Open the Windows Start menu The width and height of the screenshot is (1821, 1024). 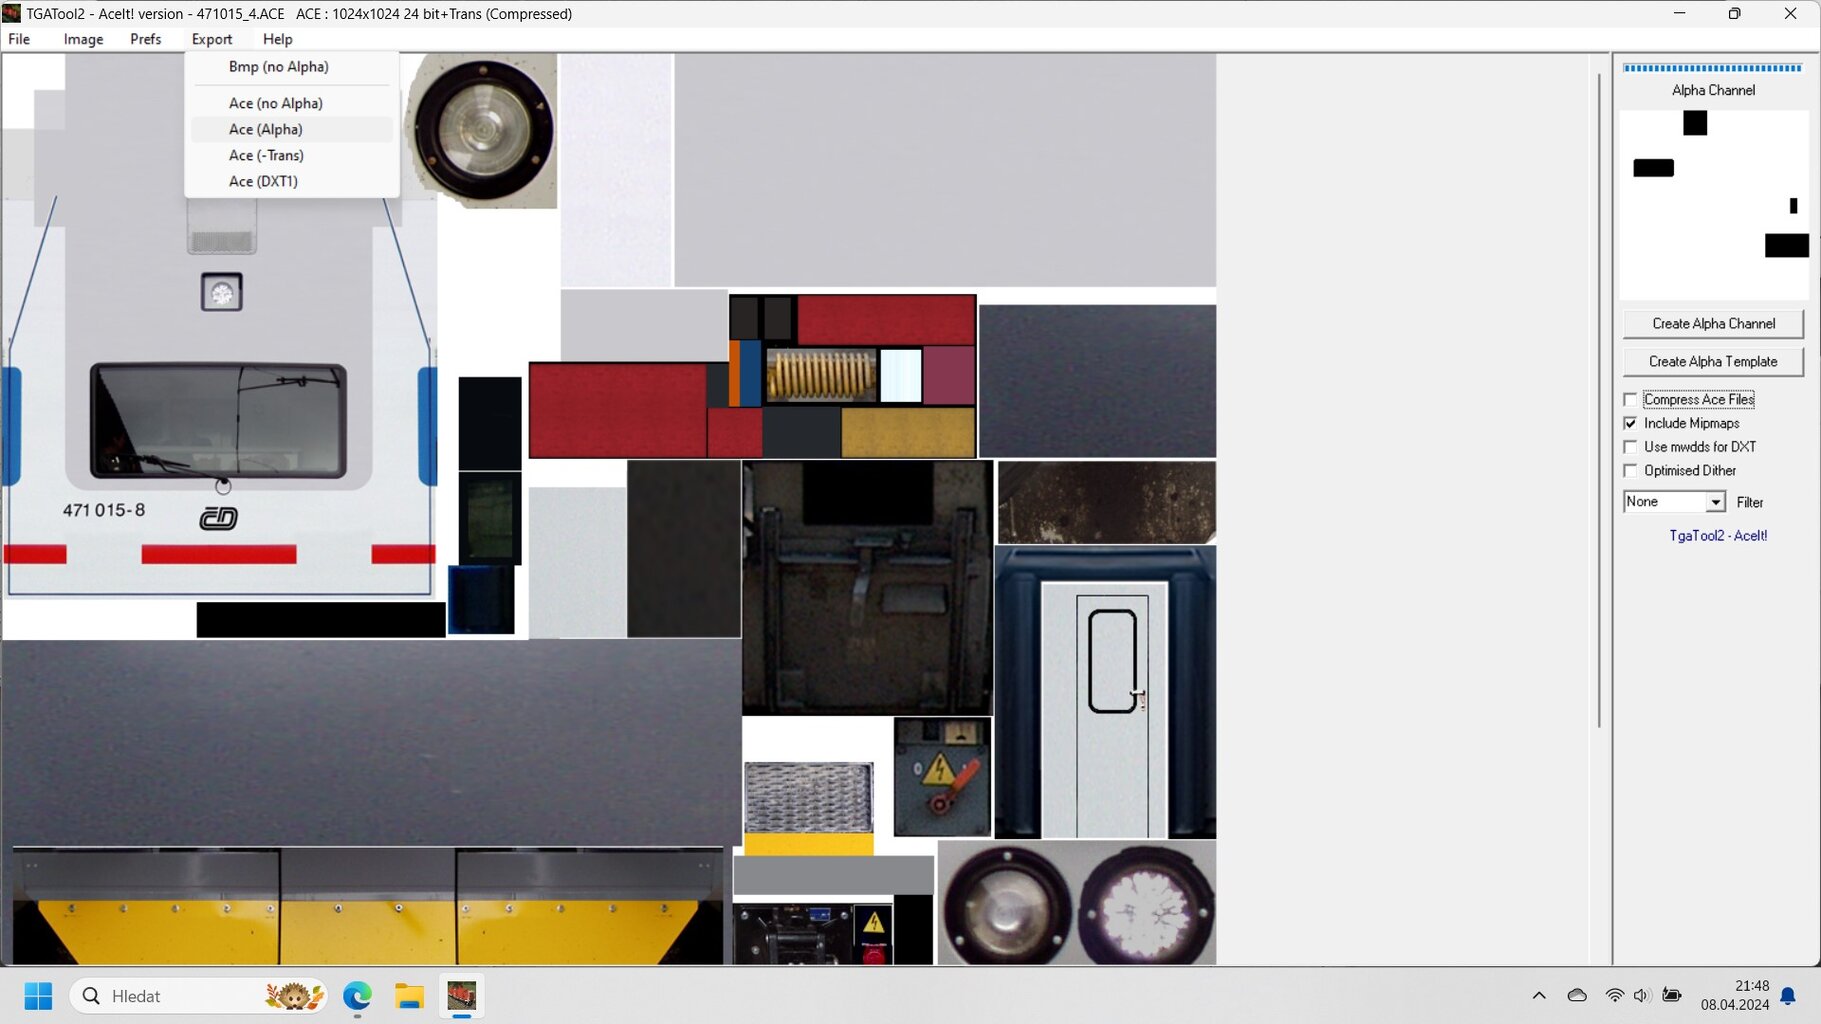tap(38, 996)
